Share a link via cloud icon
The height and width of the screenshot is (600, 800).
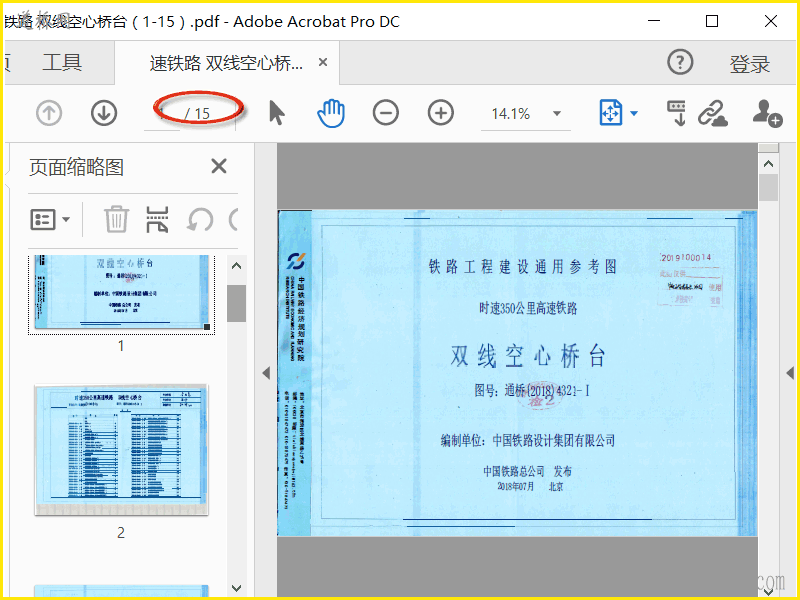(x=713, y=113)
